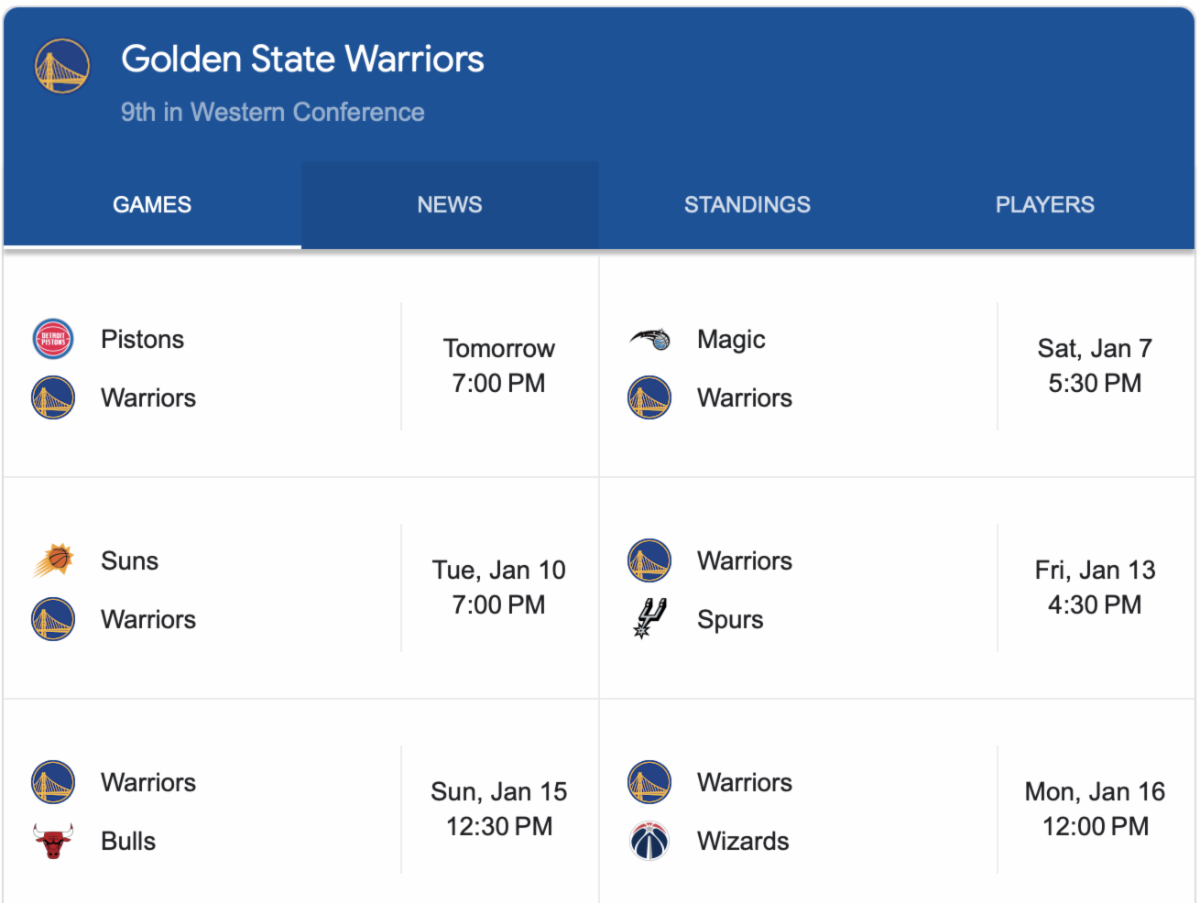The width and height of the screenshot is (1200, 903).
Task: Open the Fri, Jan 13 Spurs game
Action: pos(1094,588)
